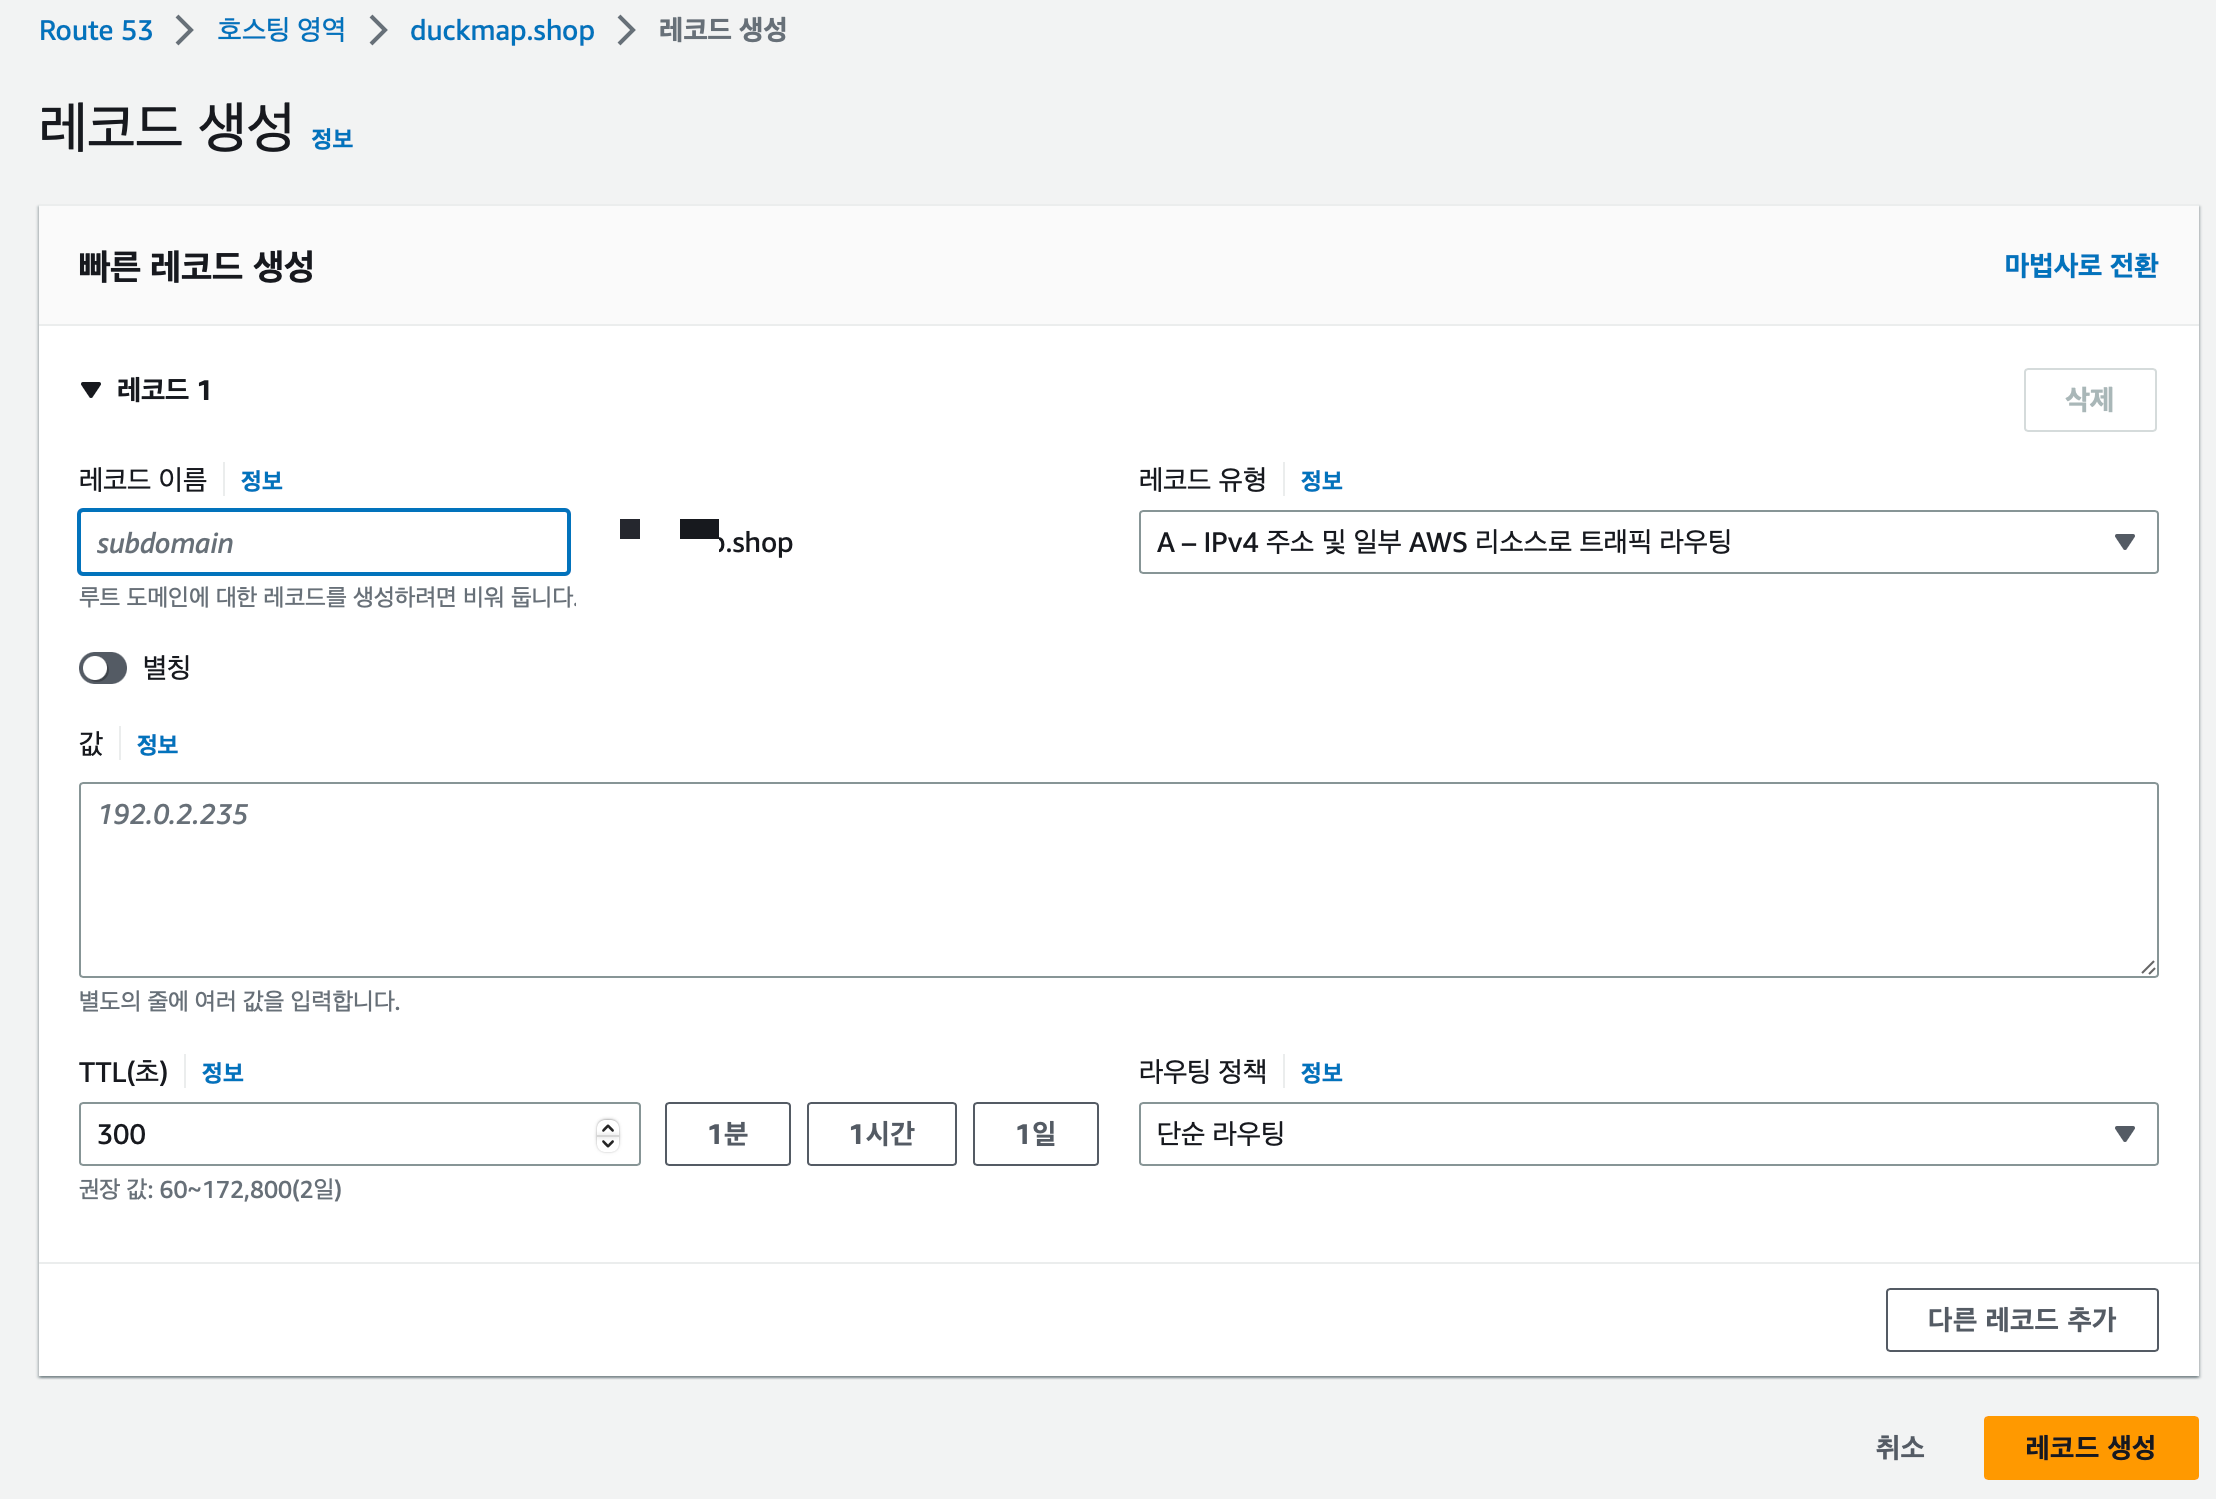Click the subdomain record name field
The width and height of the screenshot is (2216, 1499).
(324, 543)
